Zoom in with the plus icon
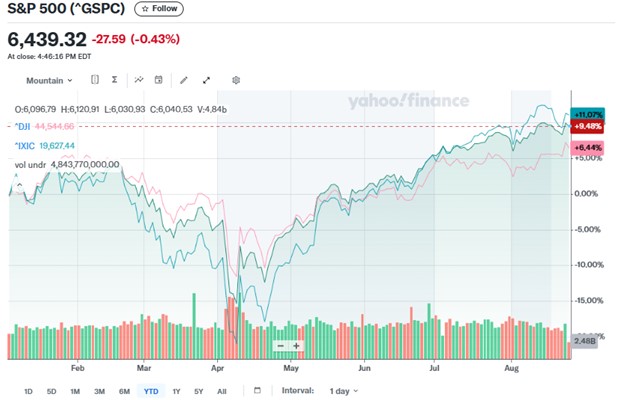 pyautogui.click(x=297, y=346)
